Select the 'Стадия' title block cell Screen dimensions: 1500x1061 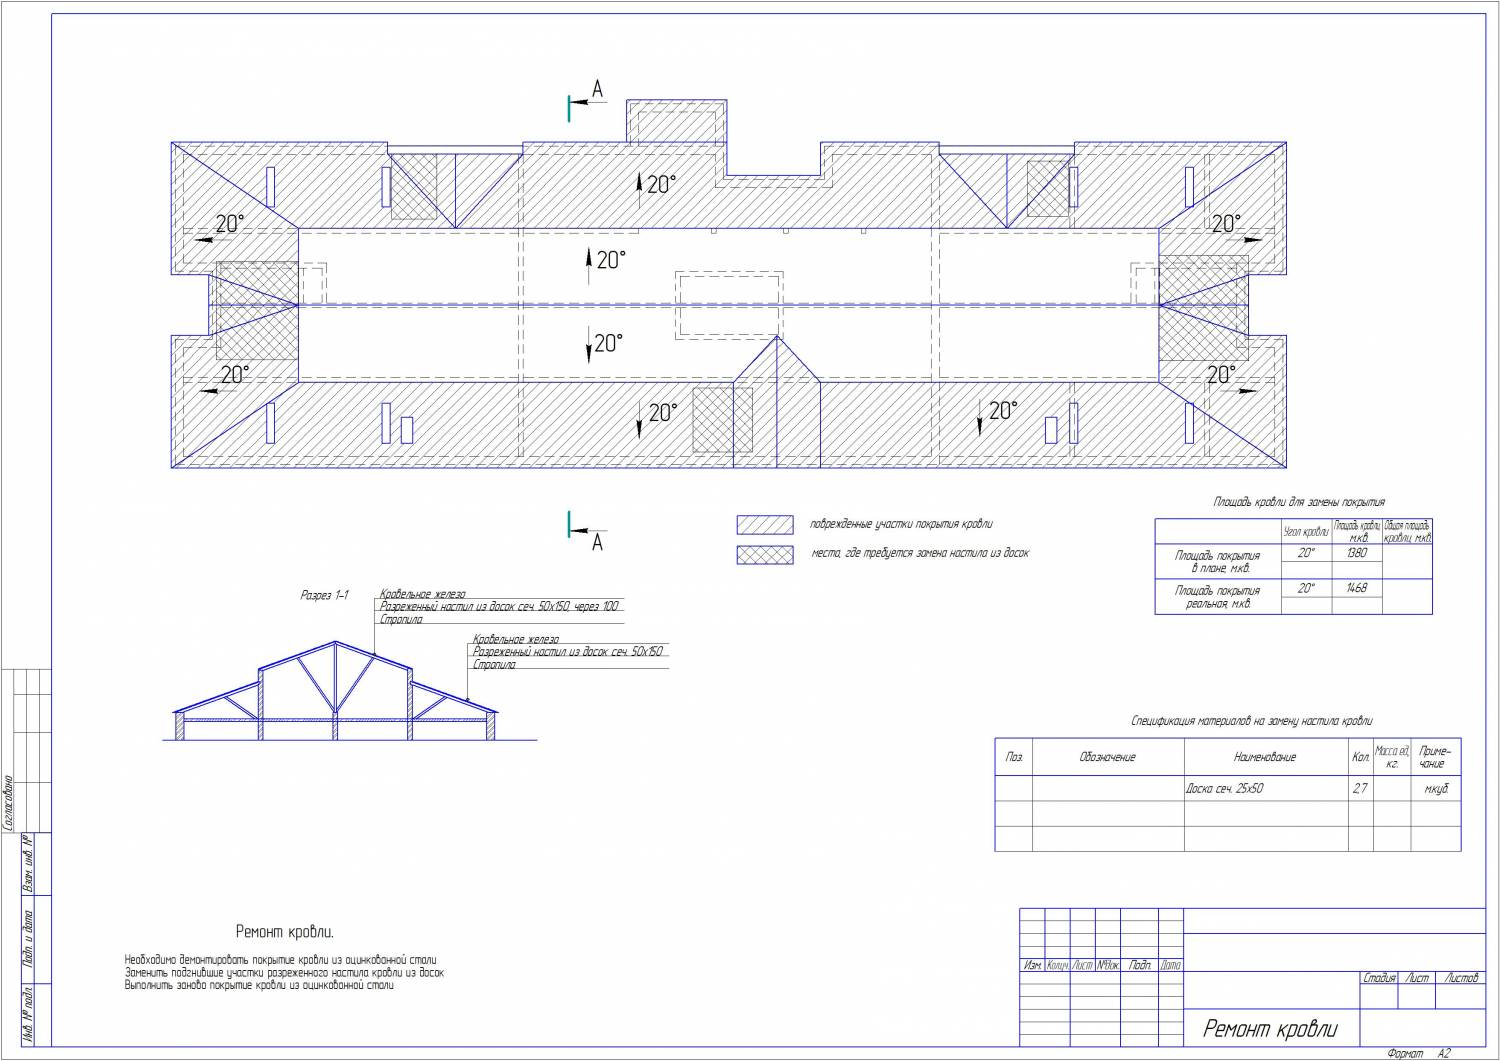[x=1379, y=978]
